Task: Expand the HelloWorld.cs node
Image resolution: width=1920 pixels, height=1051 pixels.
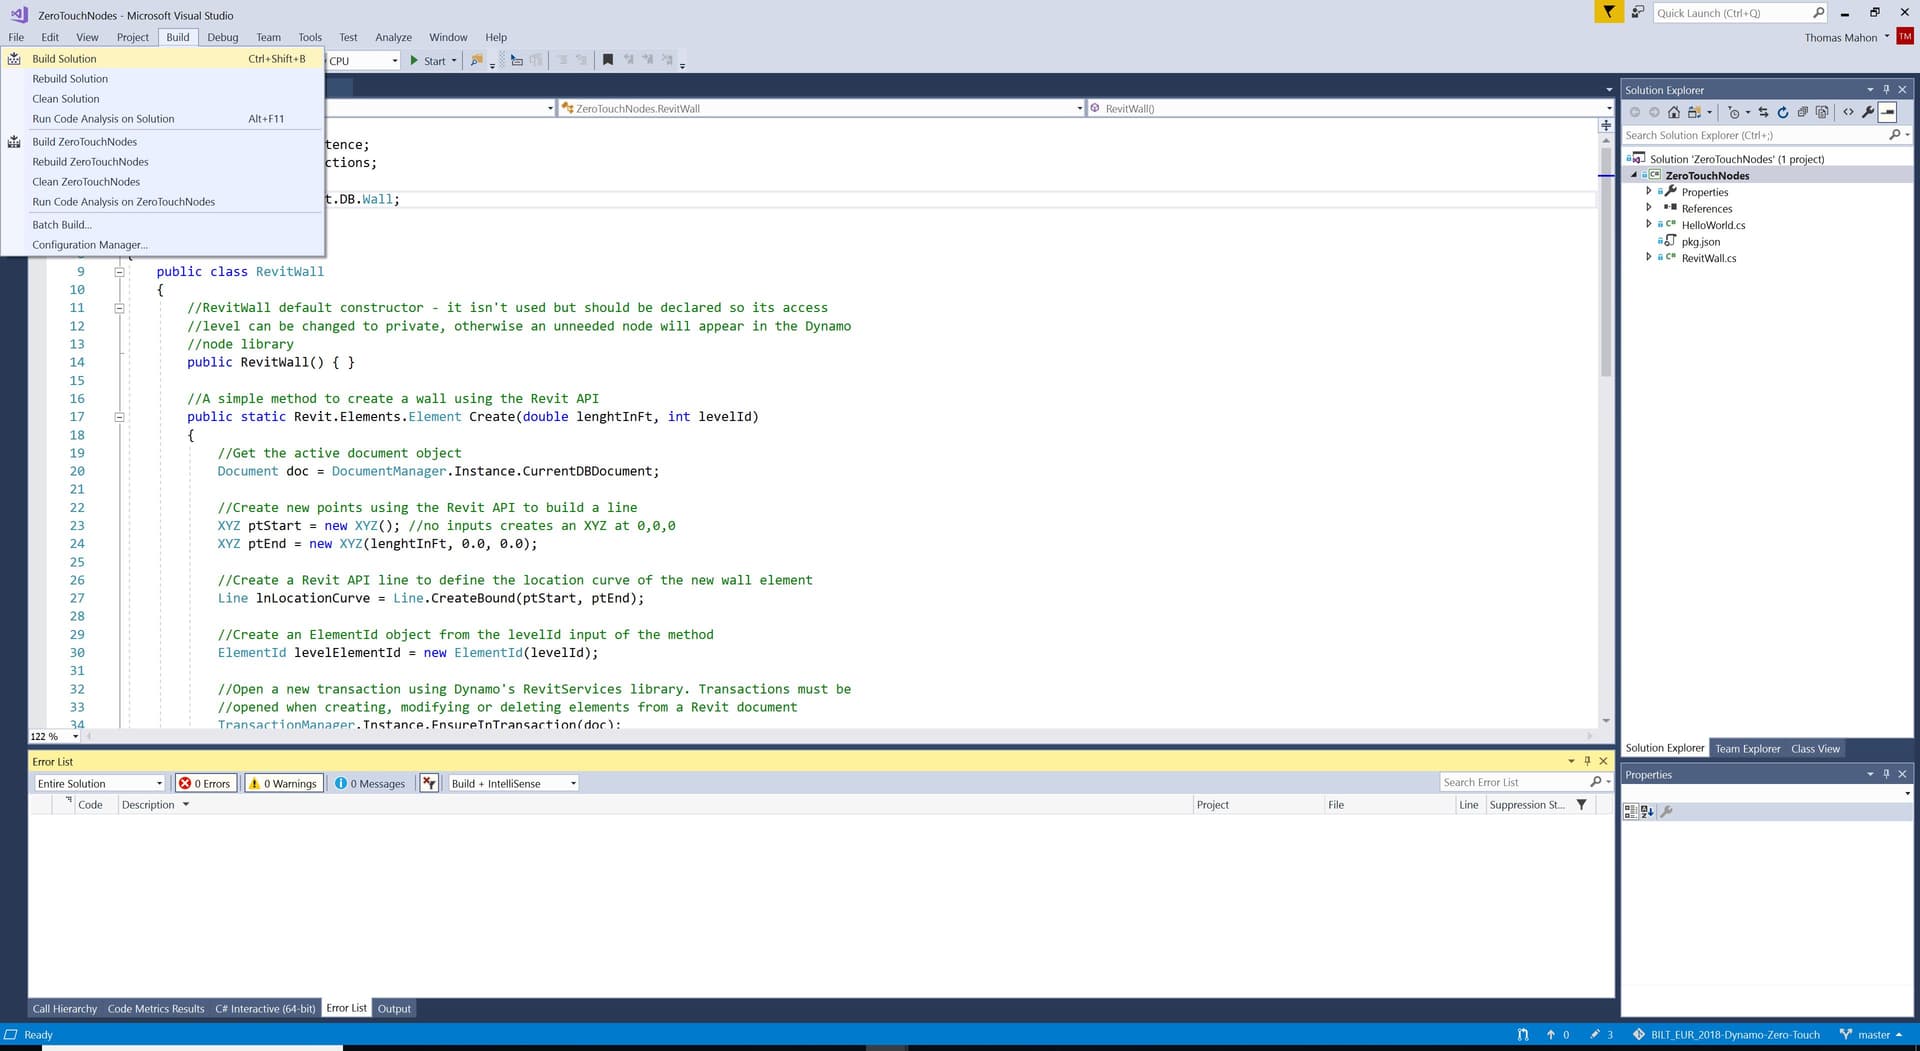Action: [x=1649, y=225]
